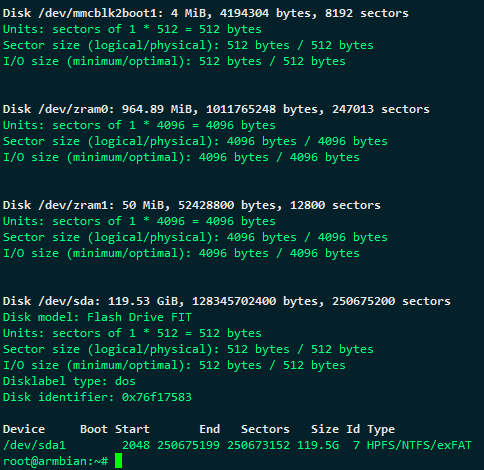Click the 'Start' column header
Image resolution: width=484 pixels, height=470 pixels.
pyautogui.click(x=132, y=429)
